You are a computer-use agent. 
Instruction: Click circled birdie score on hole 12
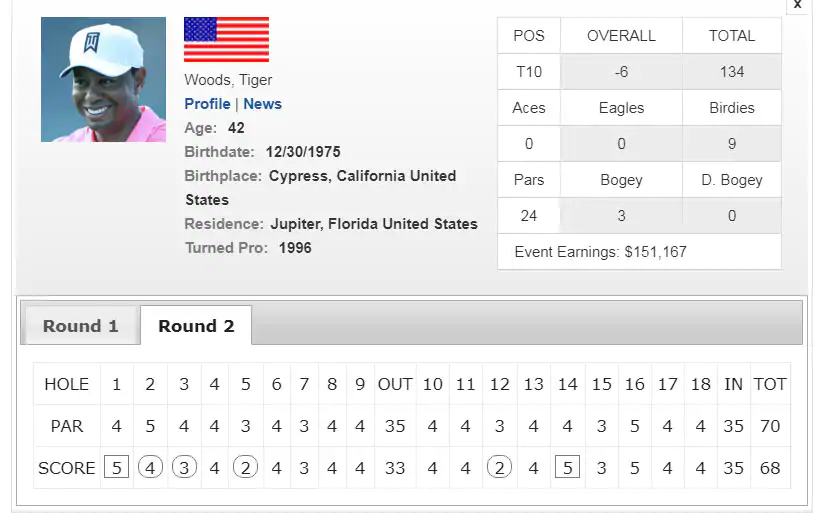point(499,467)
